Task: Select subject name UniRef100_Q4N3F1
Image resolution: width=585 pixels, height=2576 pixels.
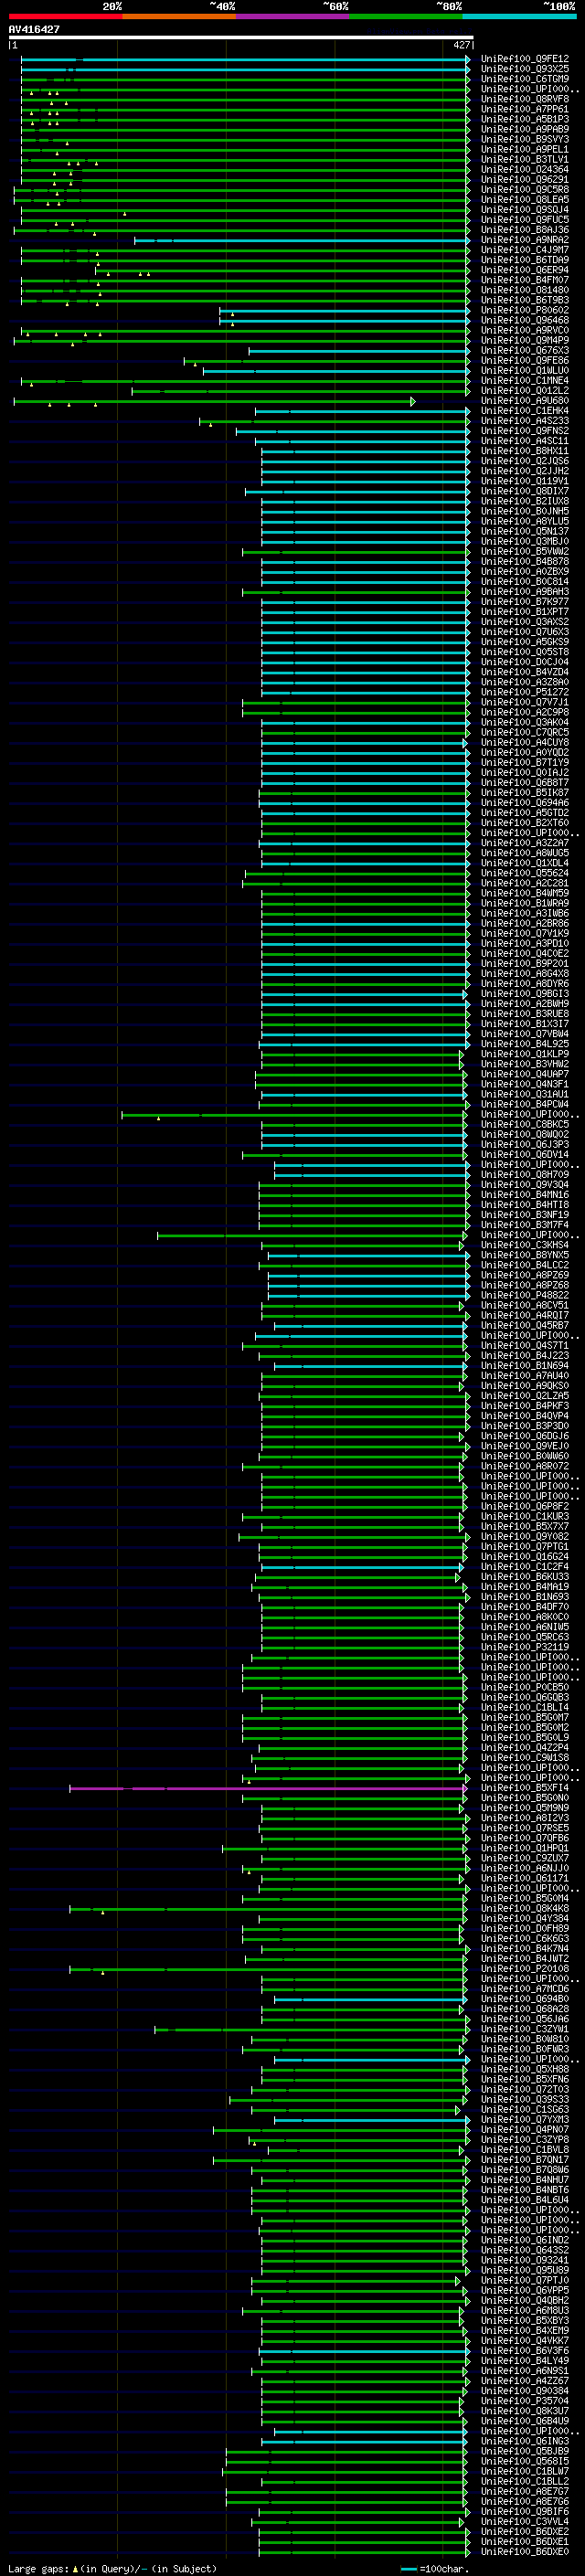Action: (x=525, y=1084)
